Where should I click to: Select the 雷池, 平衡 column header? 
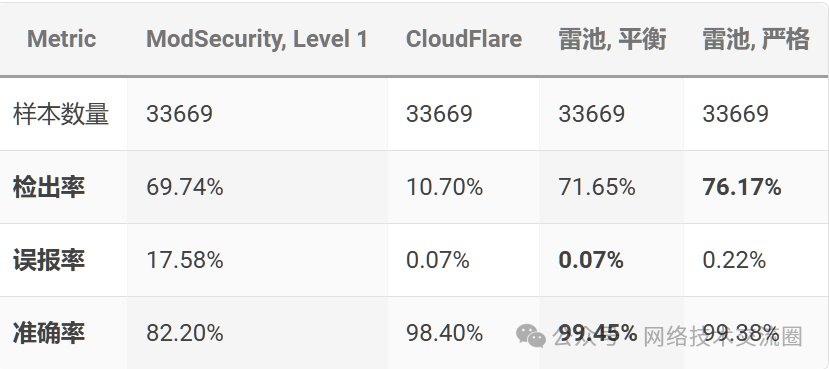tap(612, 39)
